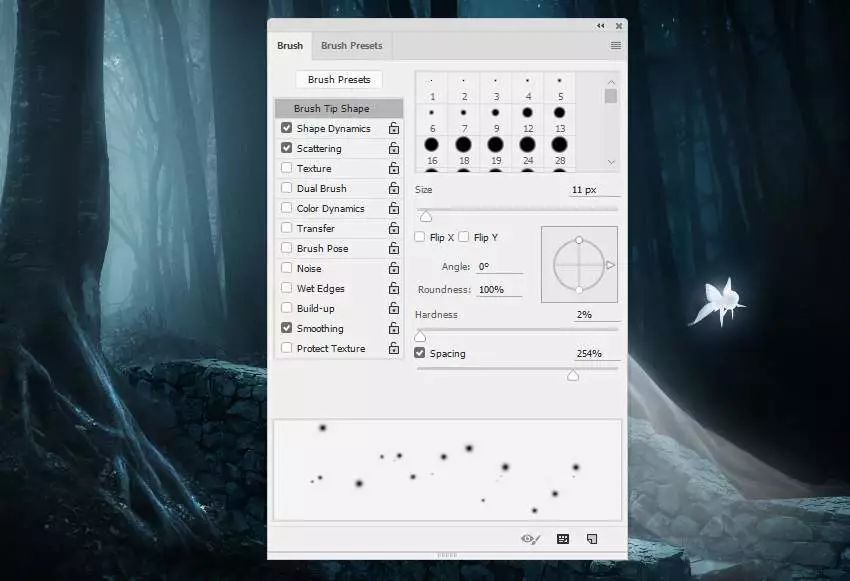Switch to the Brush Presets tab
The height and width of the screenshot is (581, 850).
(351, 46)
